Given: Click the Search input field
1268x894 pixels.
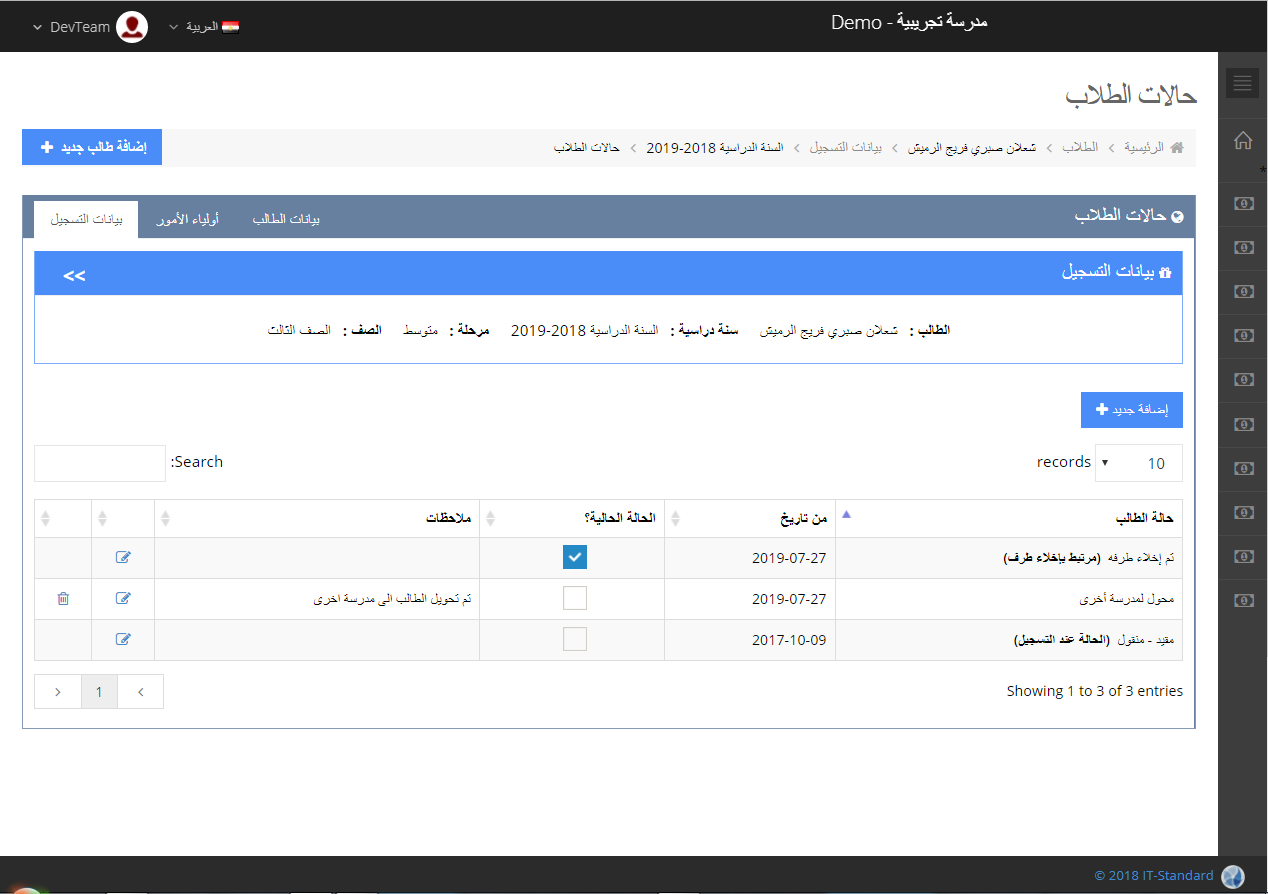Looking at the screenshot, I should point(100,463).
